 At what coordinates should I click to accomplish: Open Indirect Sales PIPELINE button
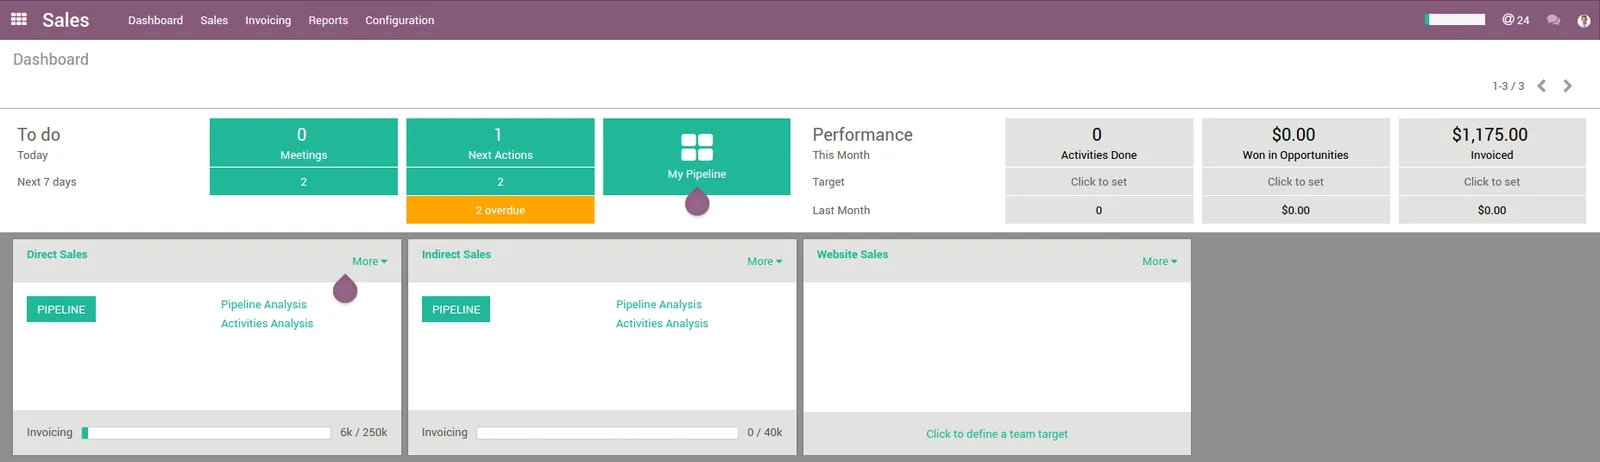[456, 309]
